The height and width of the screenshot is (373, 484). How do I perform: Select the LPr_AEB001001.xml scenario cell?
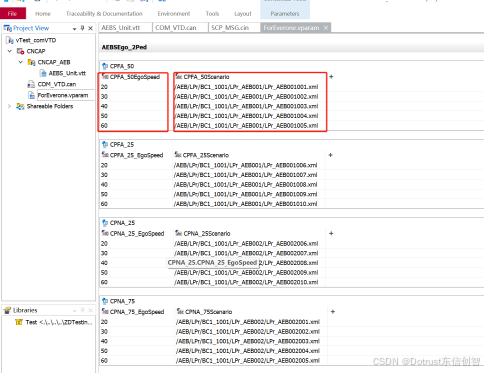point(246,87)
